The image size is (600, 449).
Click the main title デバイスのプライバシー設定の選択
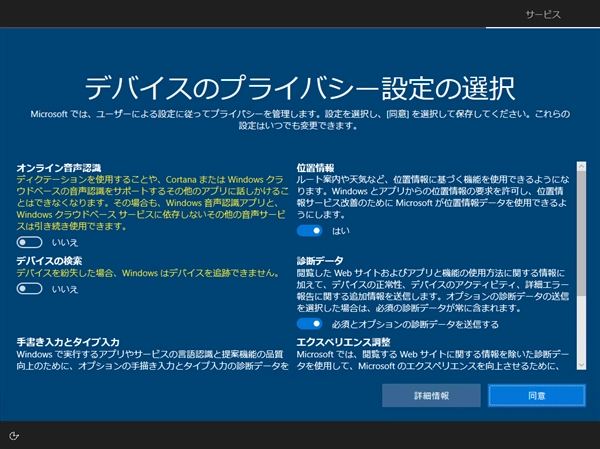[x=300, y=88]
